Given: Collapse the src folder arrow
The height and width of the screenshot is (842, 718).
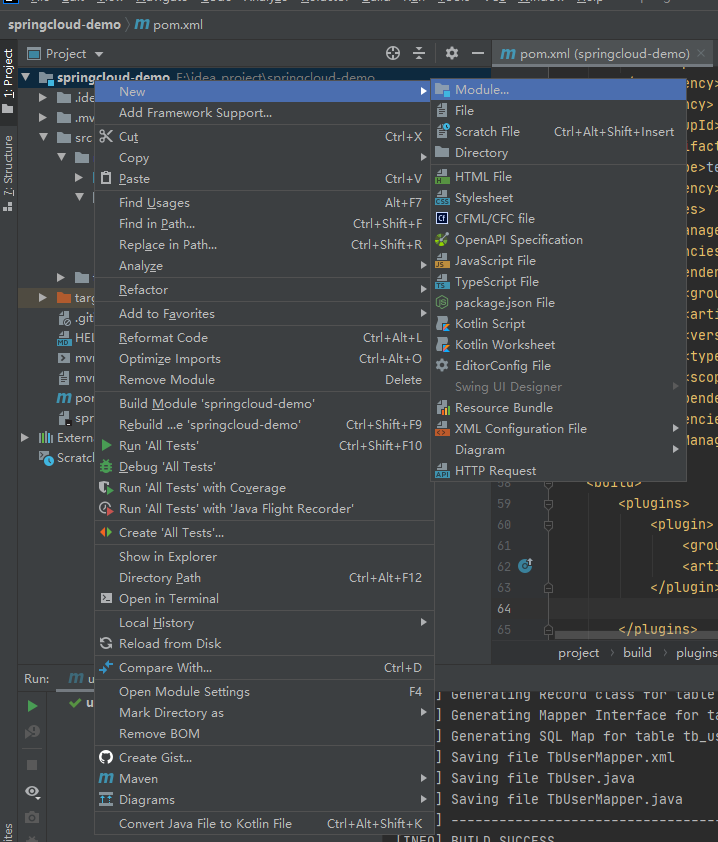Looking at the screenshot, I should pyautogui.click(x=43, y=137).
